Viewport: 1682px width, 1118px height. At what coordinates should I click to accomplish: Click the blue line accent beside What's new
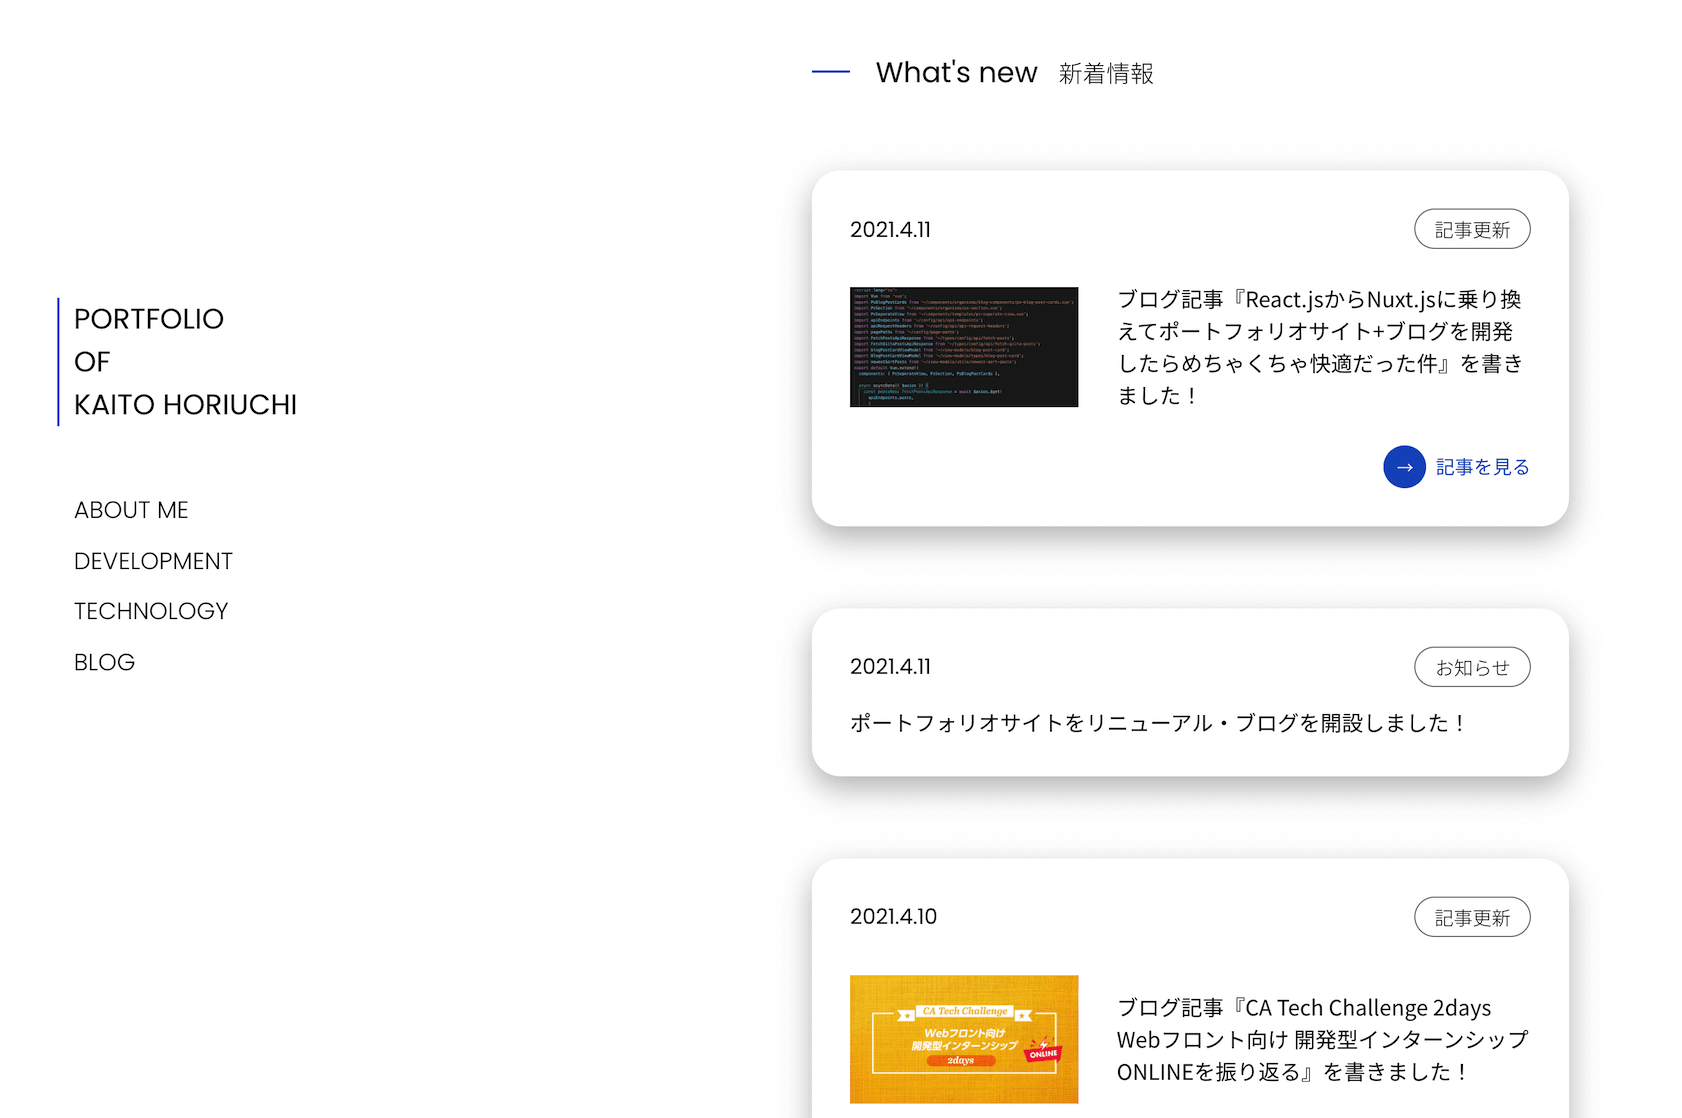830,72
